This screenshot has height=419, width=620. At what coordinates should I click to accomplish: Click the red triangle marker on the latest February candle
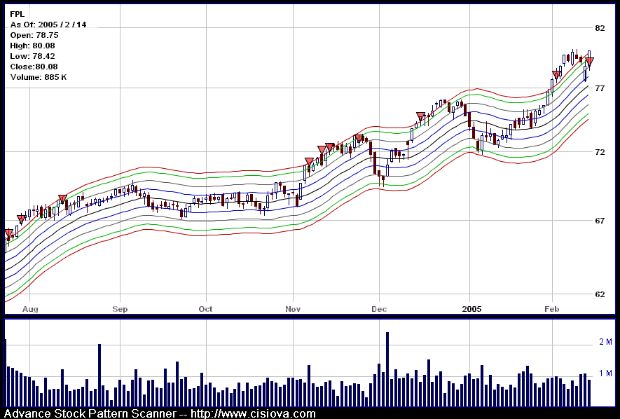[x=589, y=61]
